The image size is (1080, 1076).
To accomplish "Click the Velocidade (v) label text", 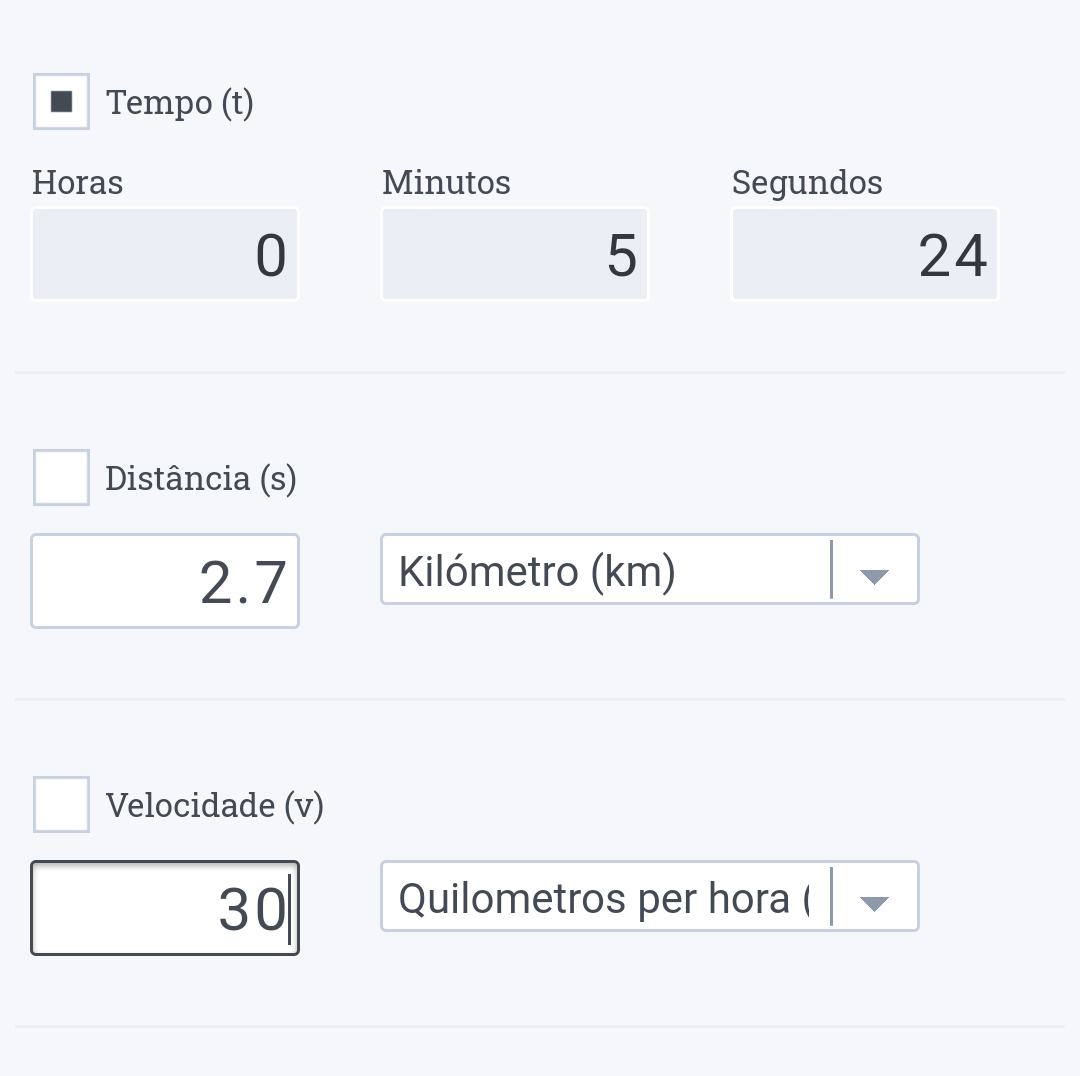I will coord(215,805).
